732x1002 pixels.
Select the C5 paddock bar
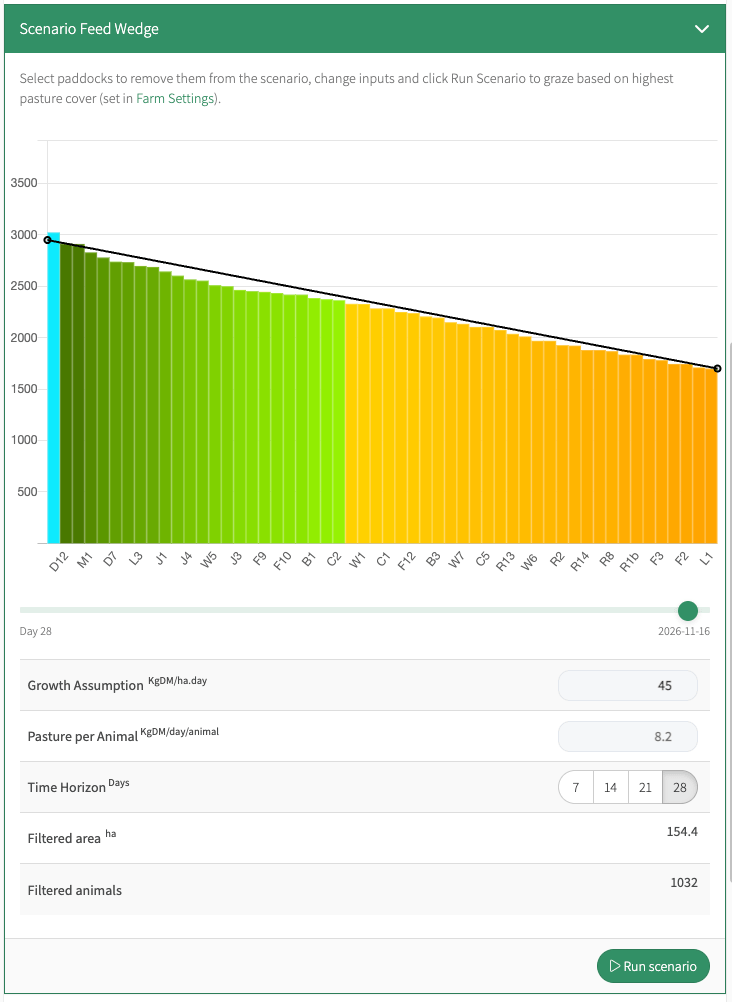point(476,435)
